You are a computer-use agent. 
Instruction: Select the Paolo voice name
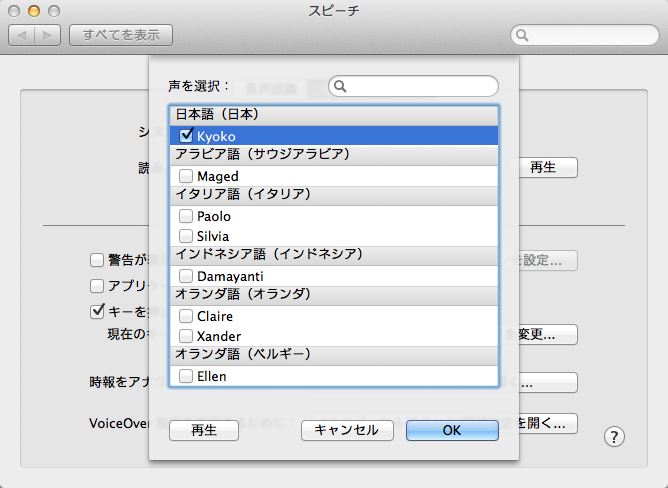coord(214,217)
